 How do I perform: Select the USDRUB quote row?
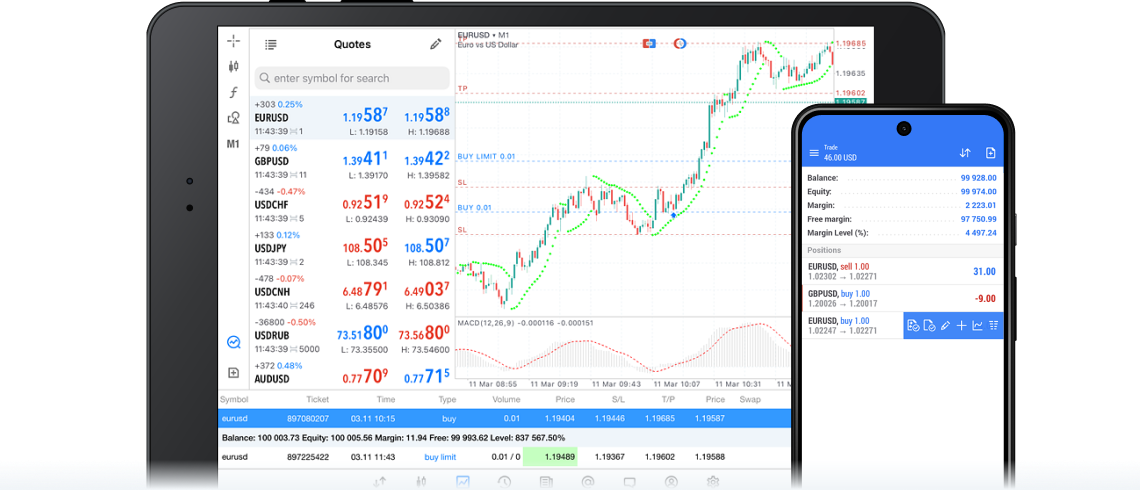coord(352,337)
